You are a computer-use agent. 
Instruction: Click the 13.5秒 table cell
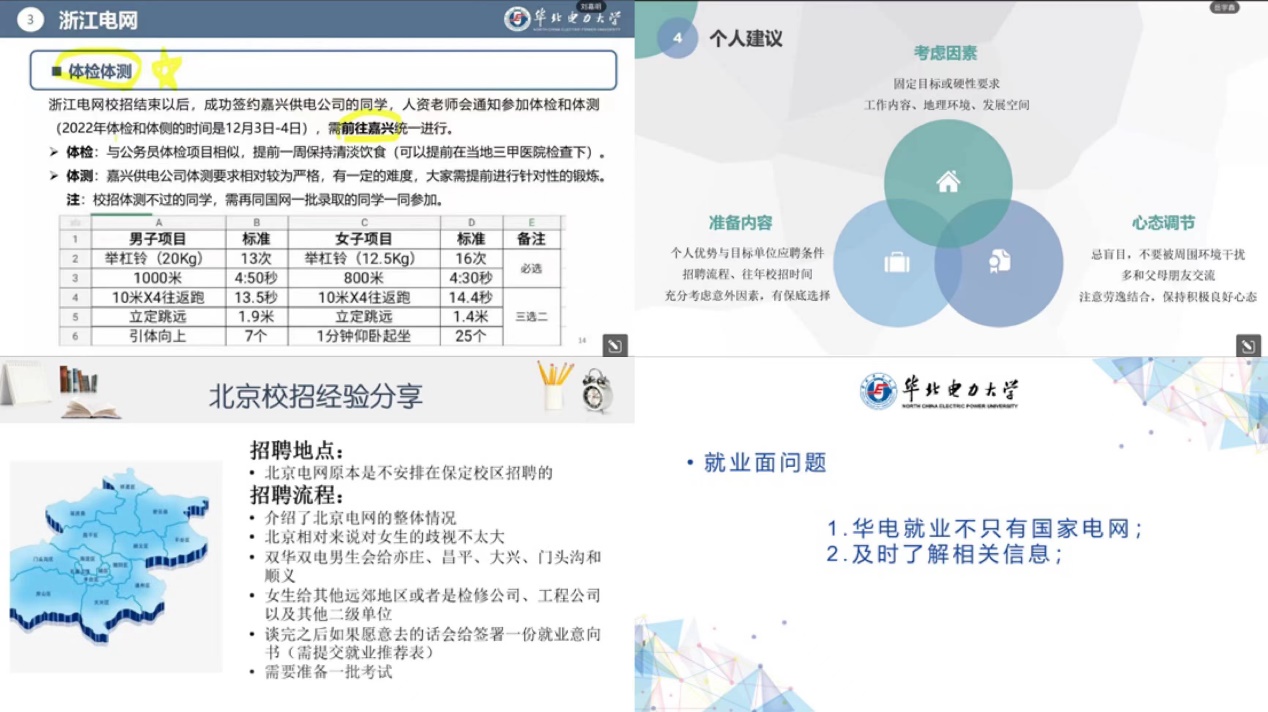click(256, 297)
